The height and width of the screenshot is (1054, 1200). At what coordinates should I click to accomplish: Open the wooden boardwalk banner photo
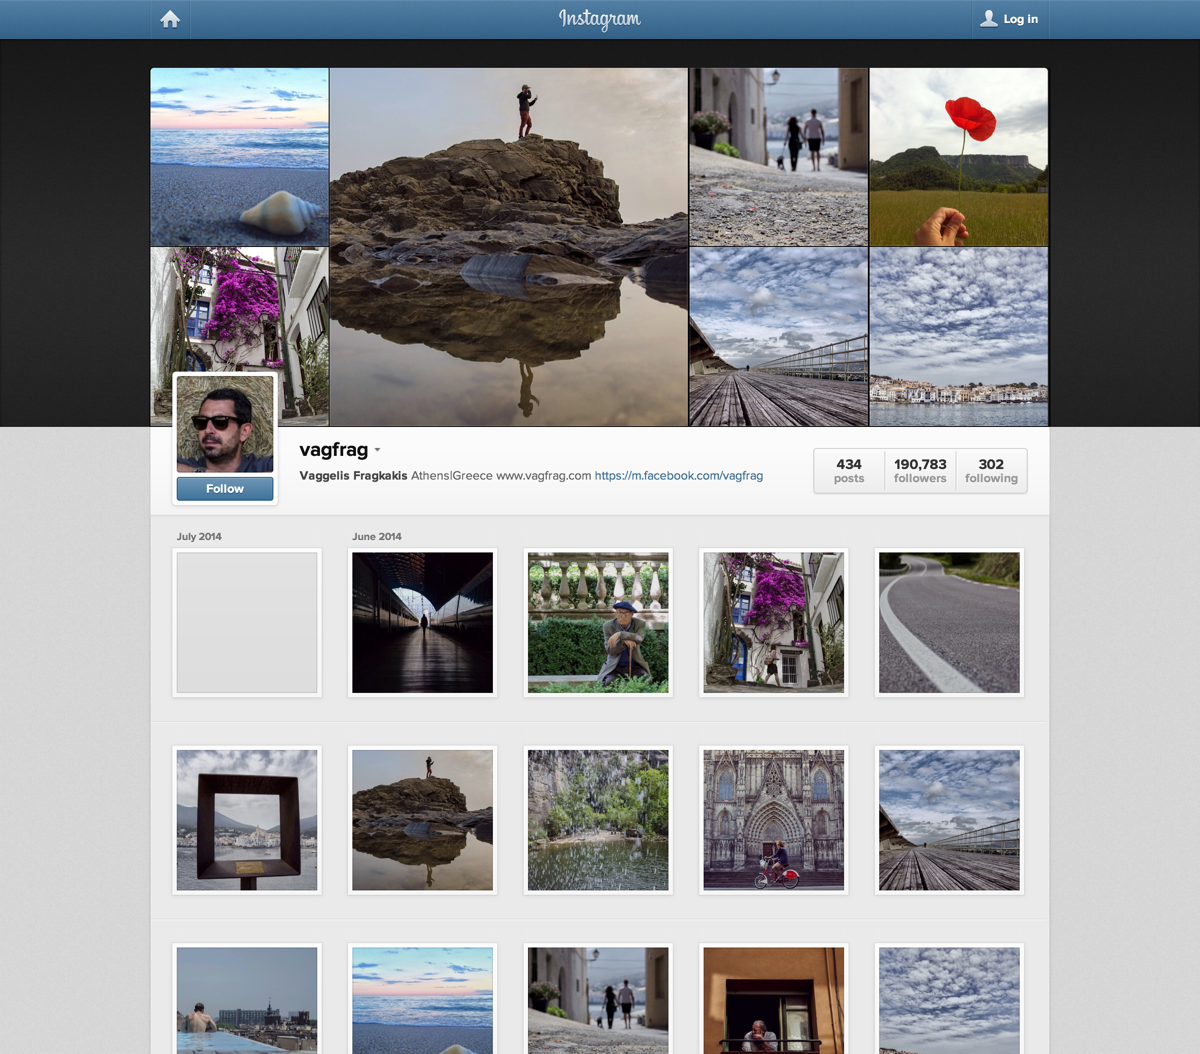778,337
